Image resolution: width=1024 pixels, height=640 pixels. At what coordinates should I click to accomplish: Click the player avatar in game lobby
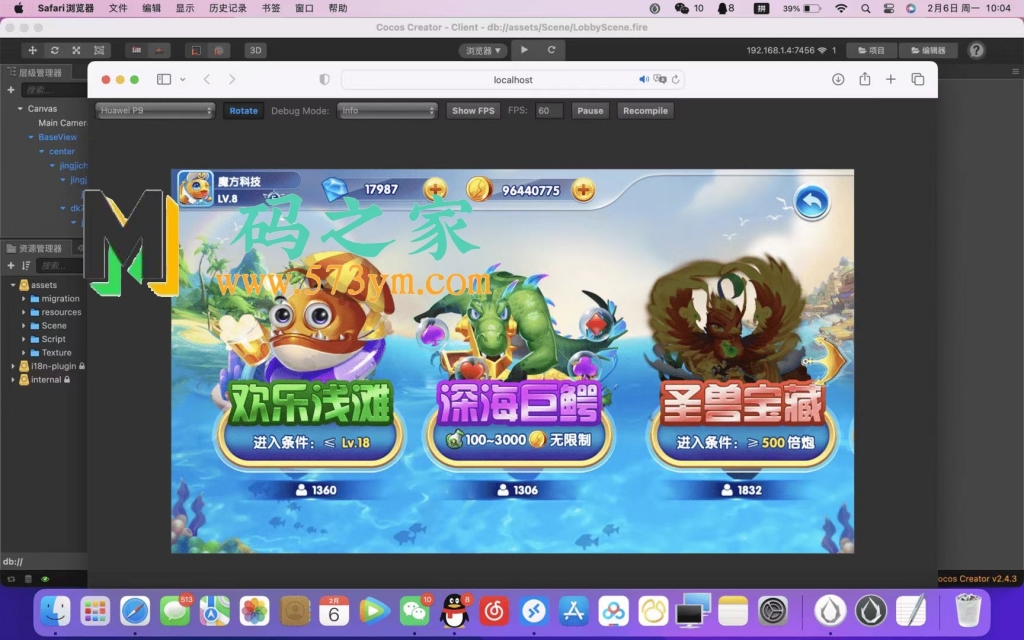(x=195, y=189)
